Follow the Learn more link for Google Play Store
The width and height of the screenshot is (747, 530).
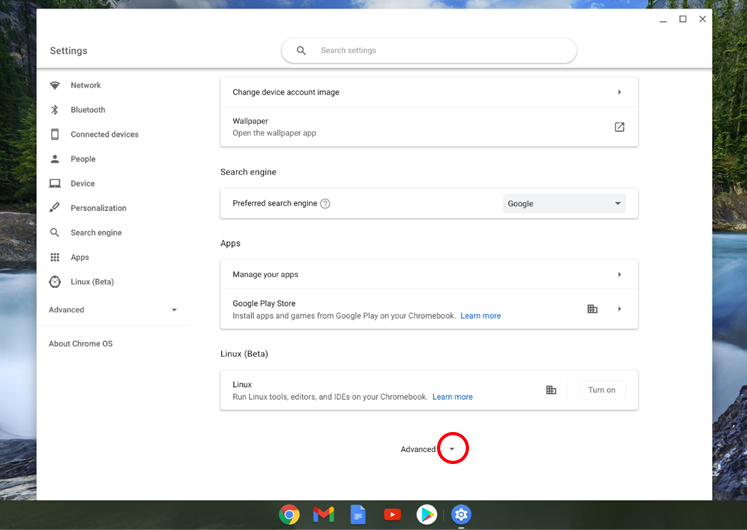[480, 316]
